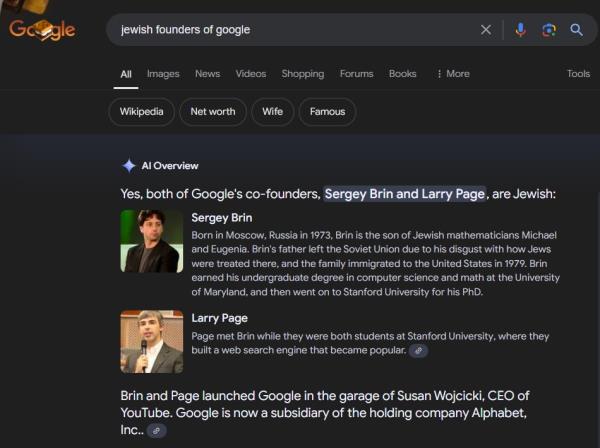
Task: Select the Wife suggestion chip
Action: [x=272, y=112]
